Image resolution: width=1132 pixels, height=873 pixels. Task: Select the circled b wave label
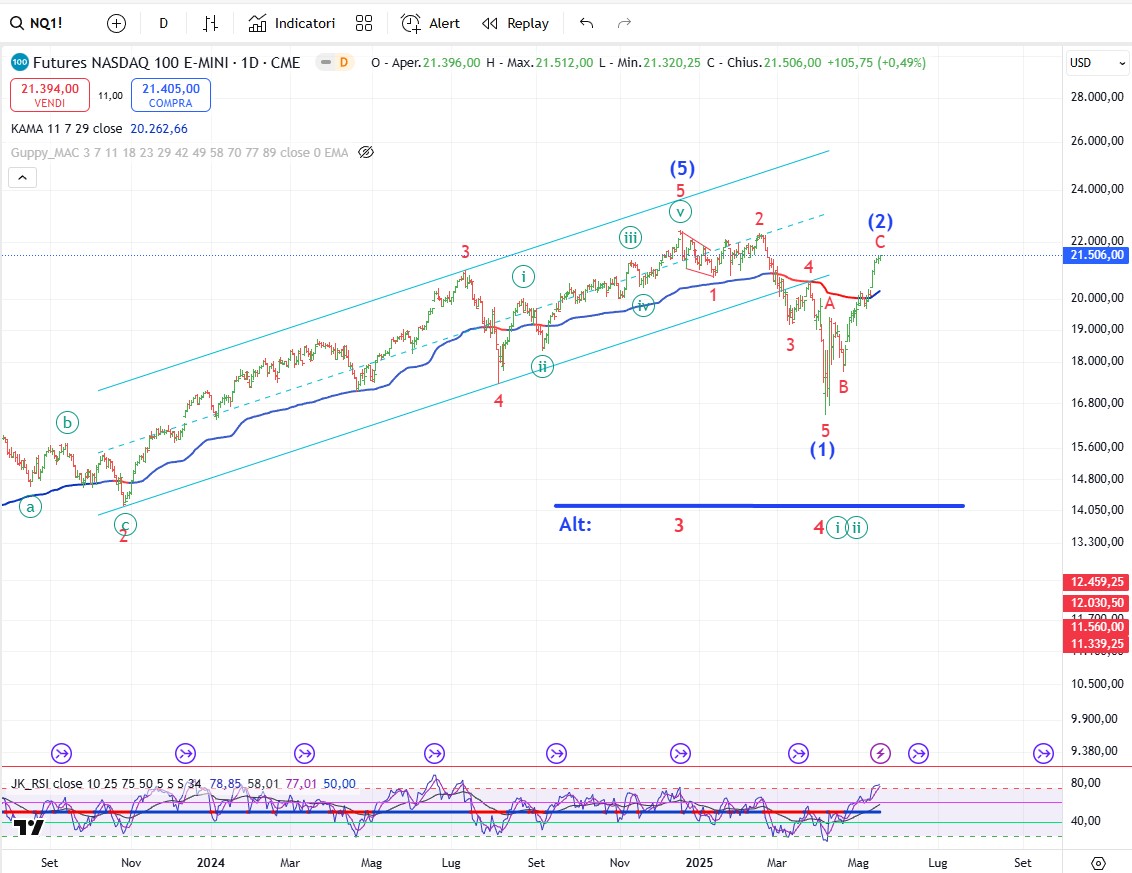pyautogui.click(x=67, y=422)
